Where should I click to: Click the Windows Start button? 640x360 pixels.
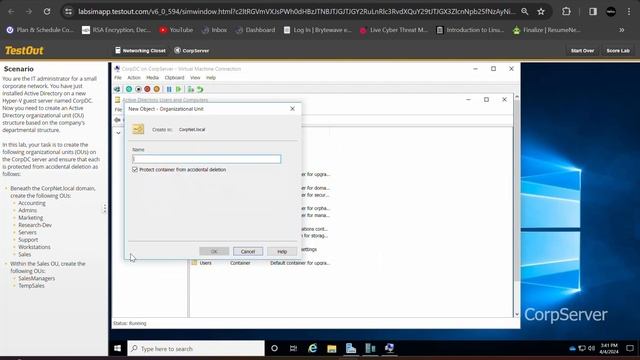pyautogui.click(x=118, y=348)
